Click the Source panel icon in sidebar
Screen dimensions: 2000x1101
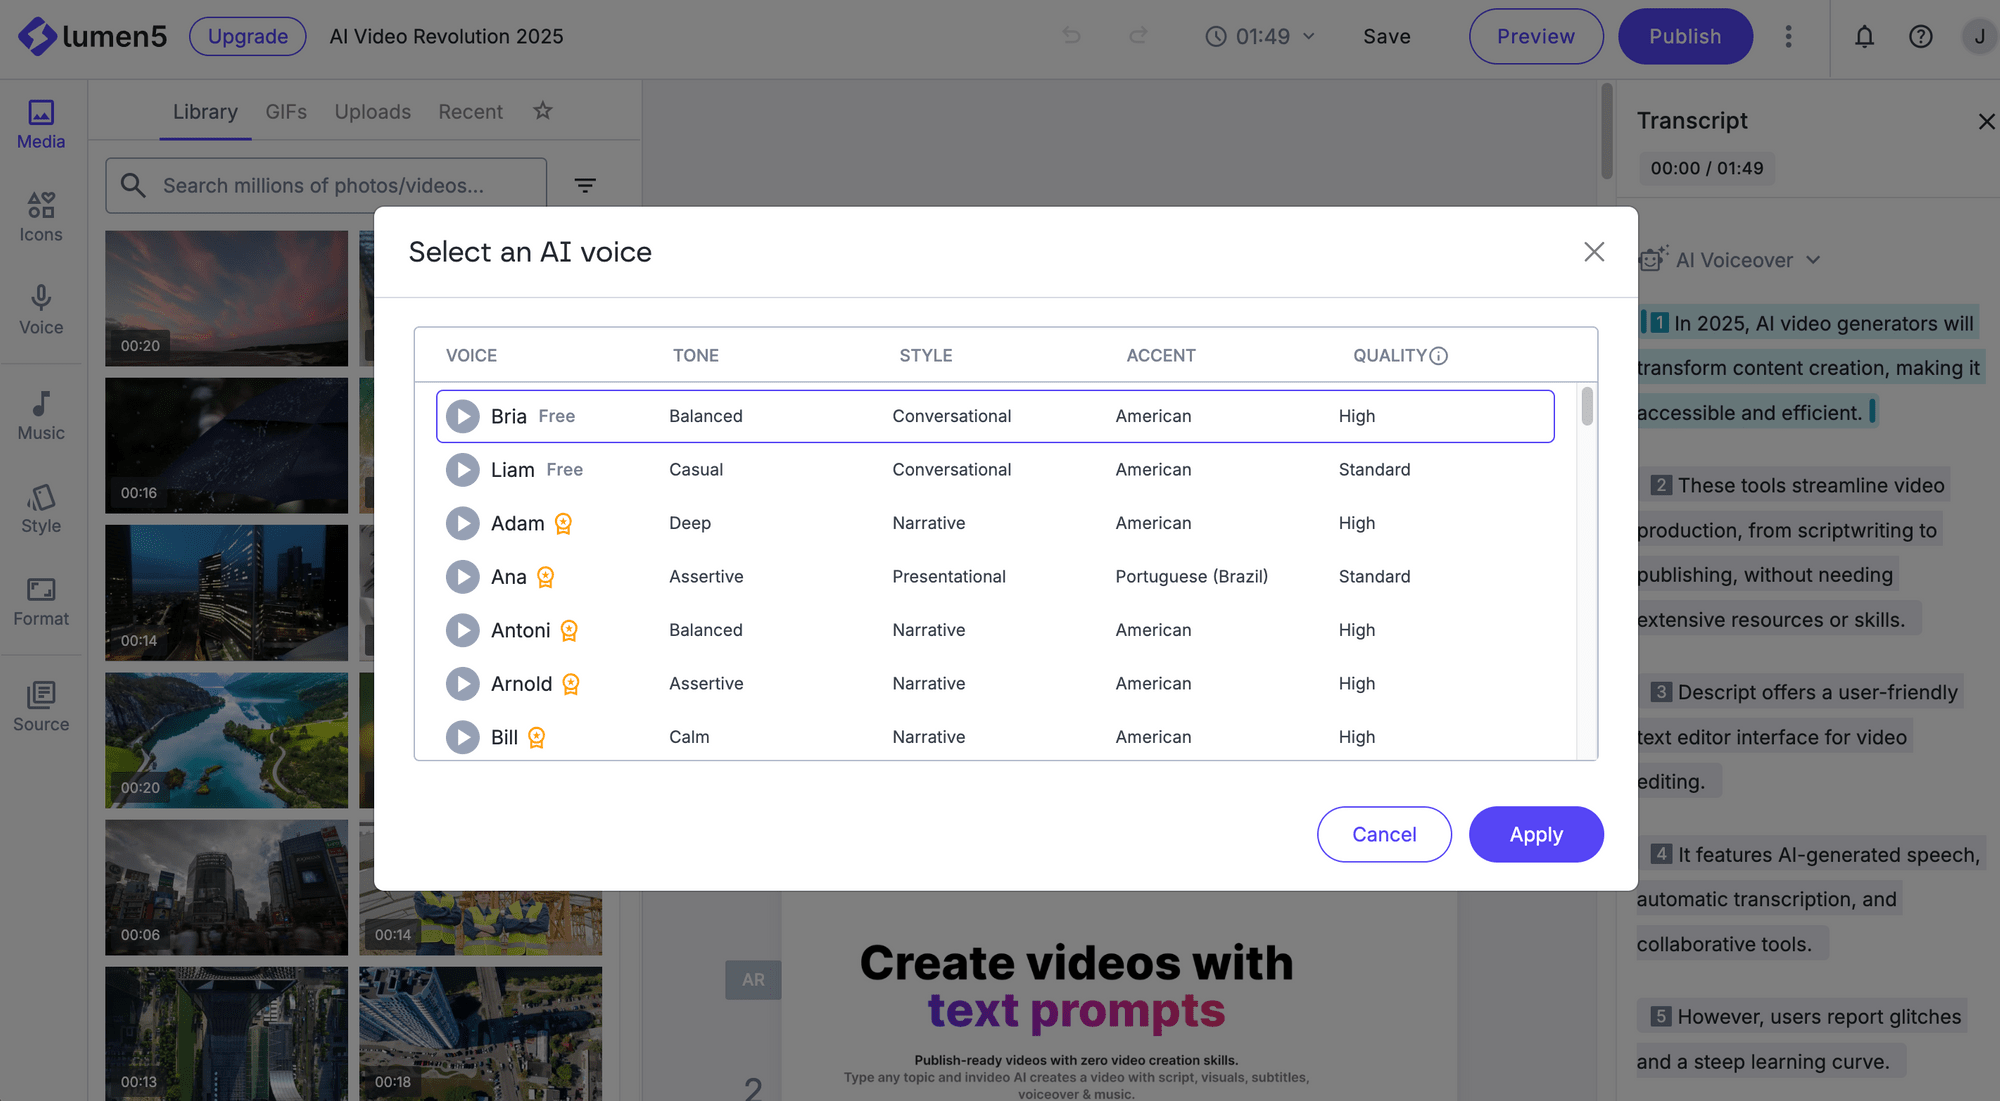[x=39, y=706]
